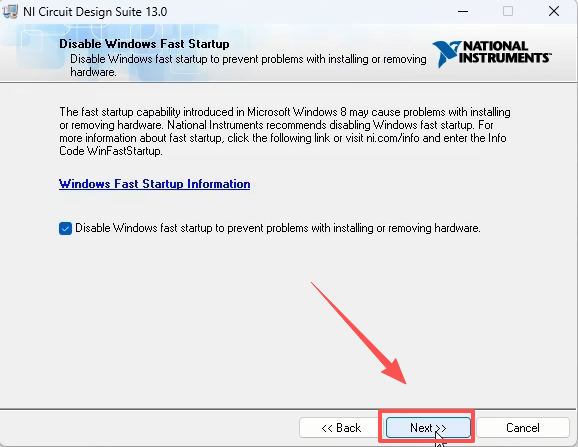Viewport: 578px width, 447px height.
Task: Click the checkbox label about removing hardware
Action: tap(278, 228)
